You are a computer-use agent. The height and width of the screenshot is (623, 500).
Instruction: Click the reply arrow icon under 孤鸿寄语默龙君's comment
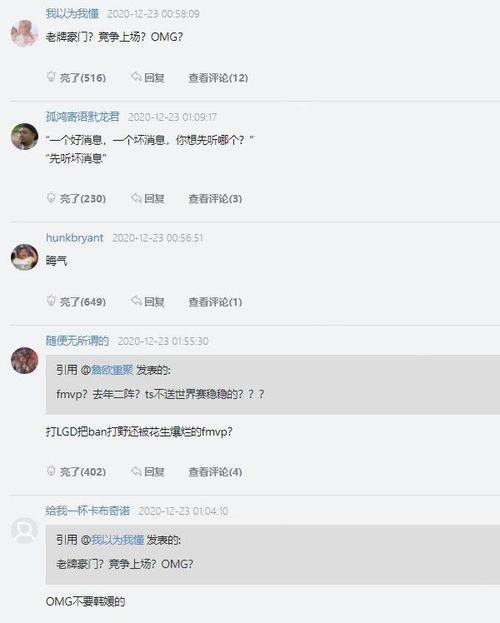[136, 197]
